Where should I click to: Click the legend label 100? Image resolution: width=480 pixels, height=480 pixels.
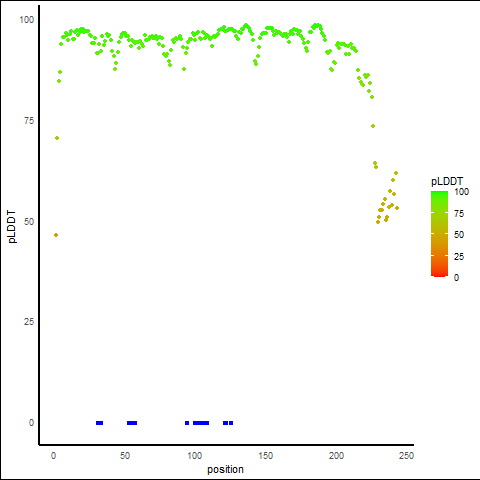[x=461, y=192]
